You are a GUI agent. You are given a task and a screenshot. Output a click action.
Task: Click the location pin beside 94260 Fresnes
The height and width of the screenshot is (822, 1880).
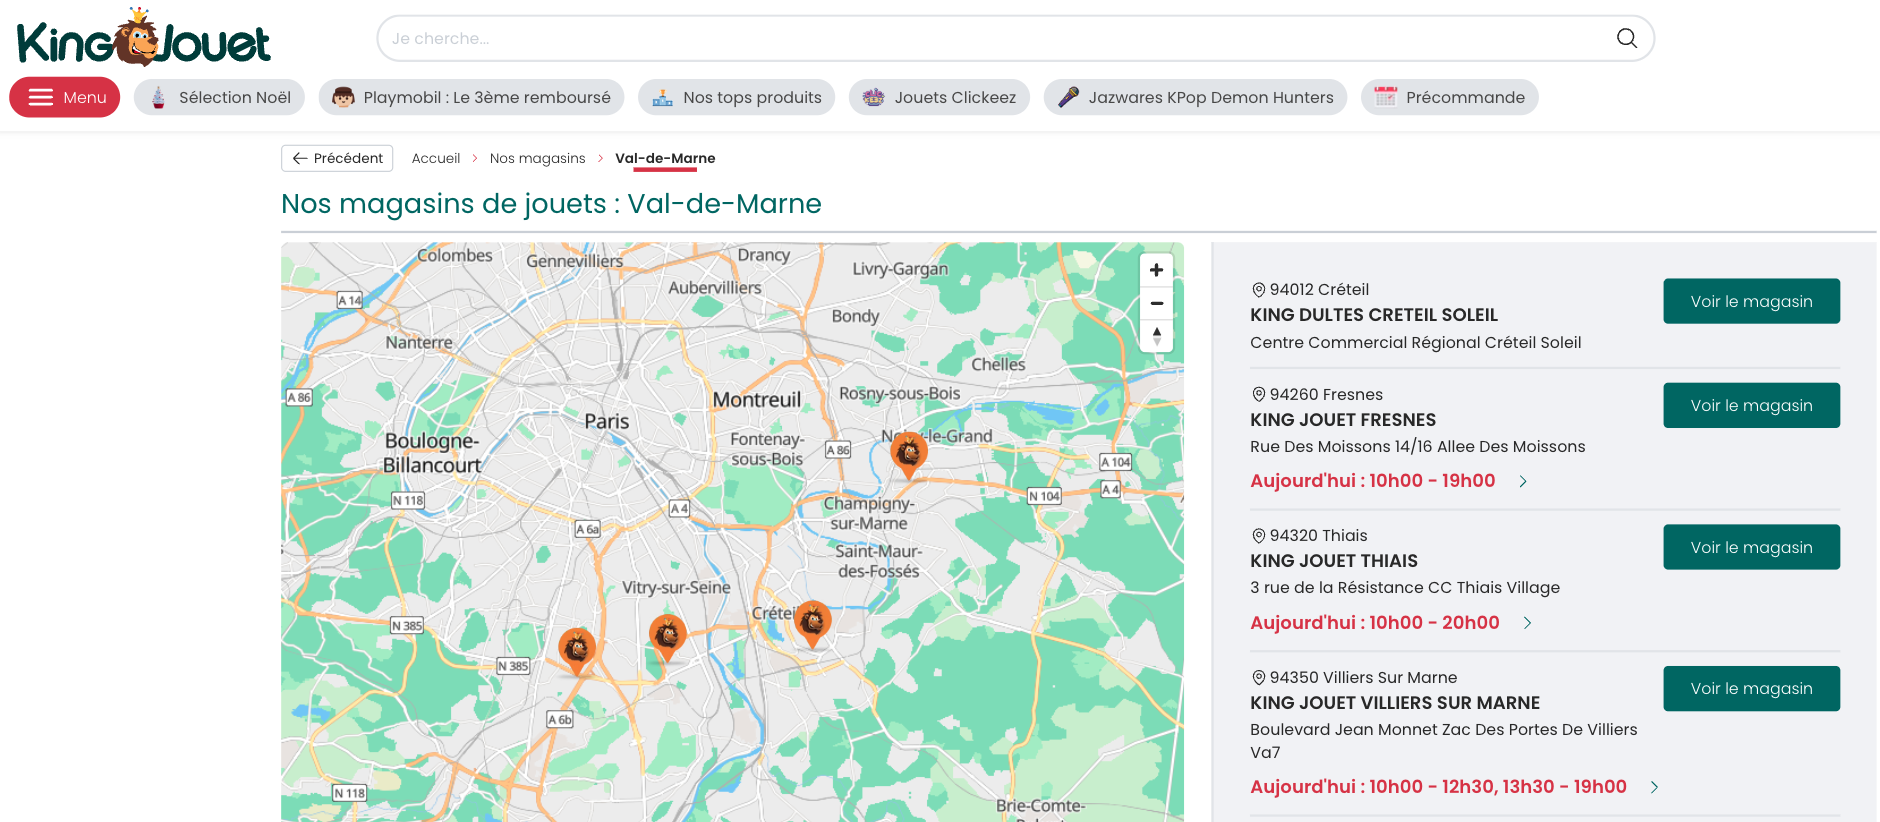(x=1258, y=395)
